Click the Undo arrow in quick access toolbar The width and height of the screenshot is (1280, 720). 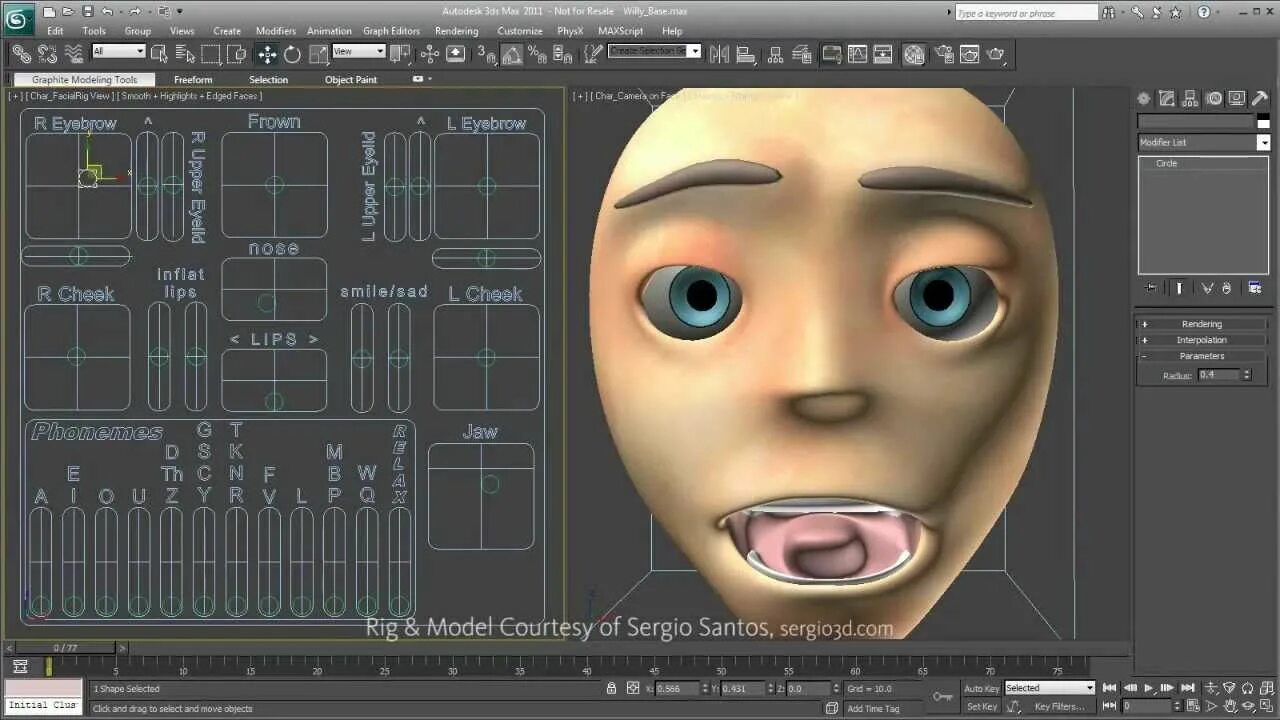[x=107, y=11]
